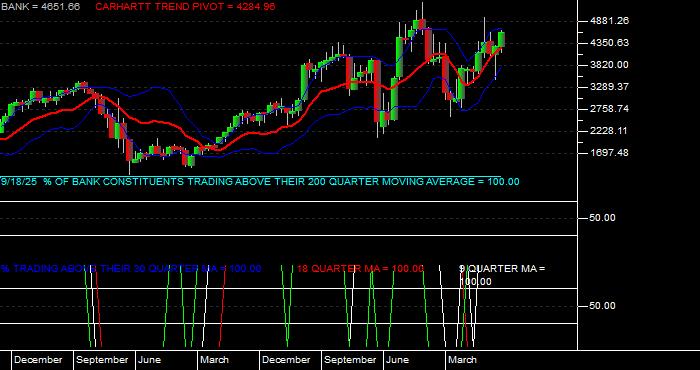Click the 1697.48 price axis label
The width and height of the screenshot is (700, 370).
609,153
